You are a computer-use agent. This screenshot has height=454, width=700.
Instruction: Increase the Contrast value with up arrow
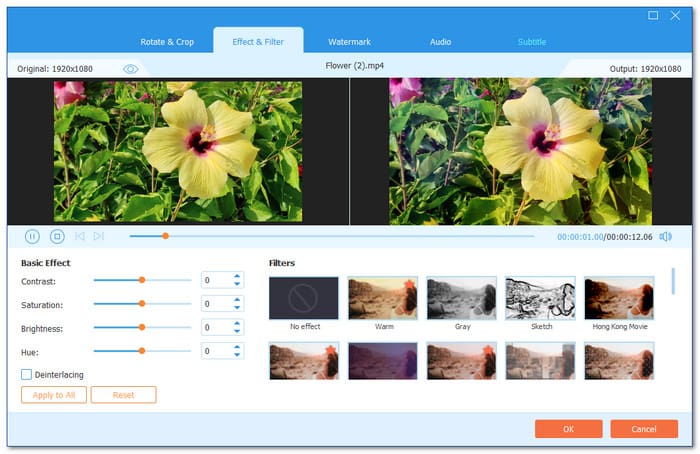coord(237,276)
